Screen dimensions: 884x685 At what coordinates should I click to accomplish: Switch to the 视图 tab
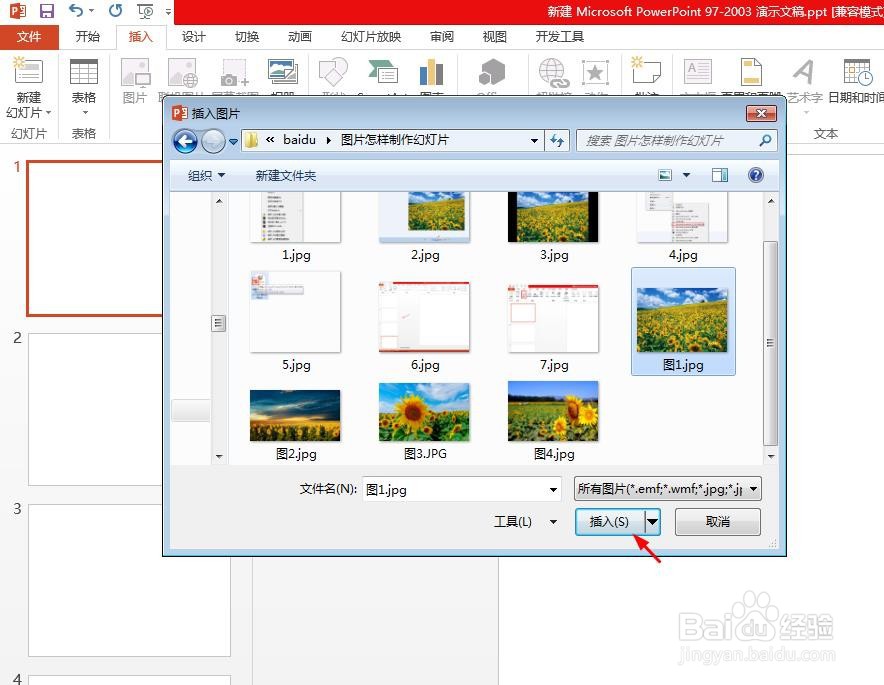pyautogui.click(x=494, y=37)
